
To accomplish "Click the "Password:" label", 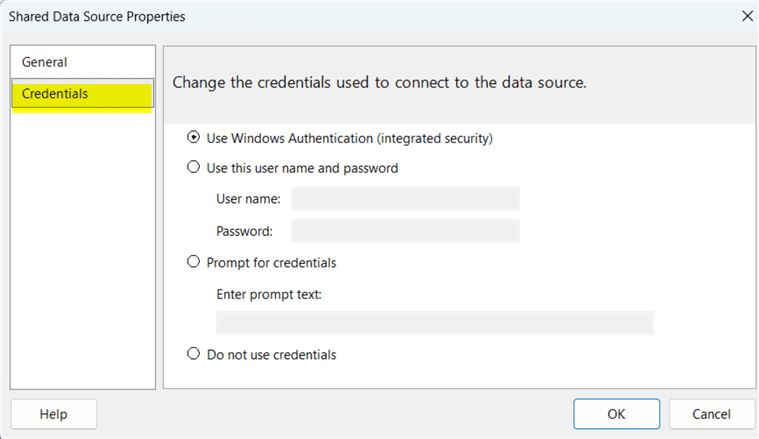I will point(244,231).
